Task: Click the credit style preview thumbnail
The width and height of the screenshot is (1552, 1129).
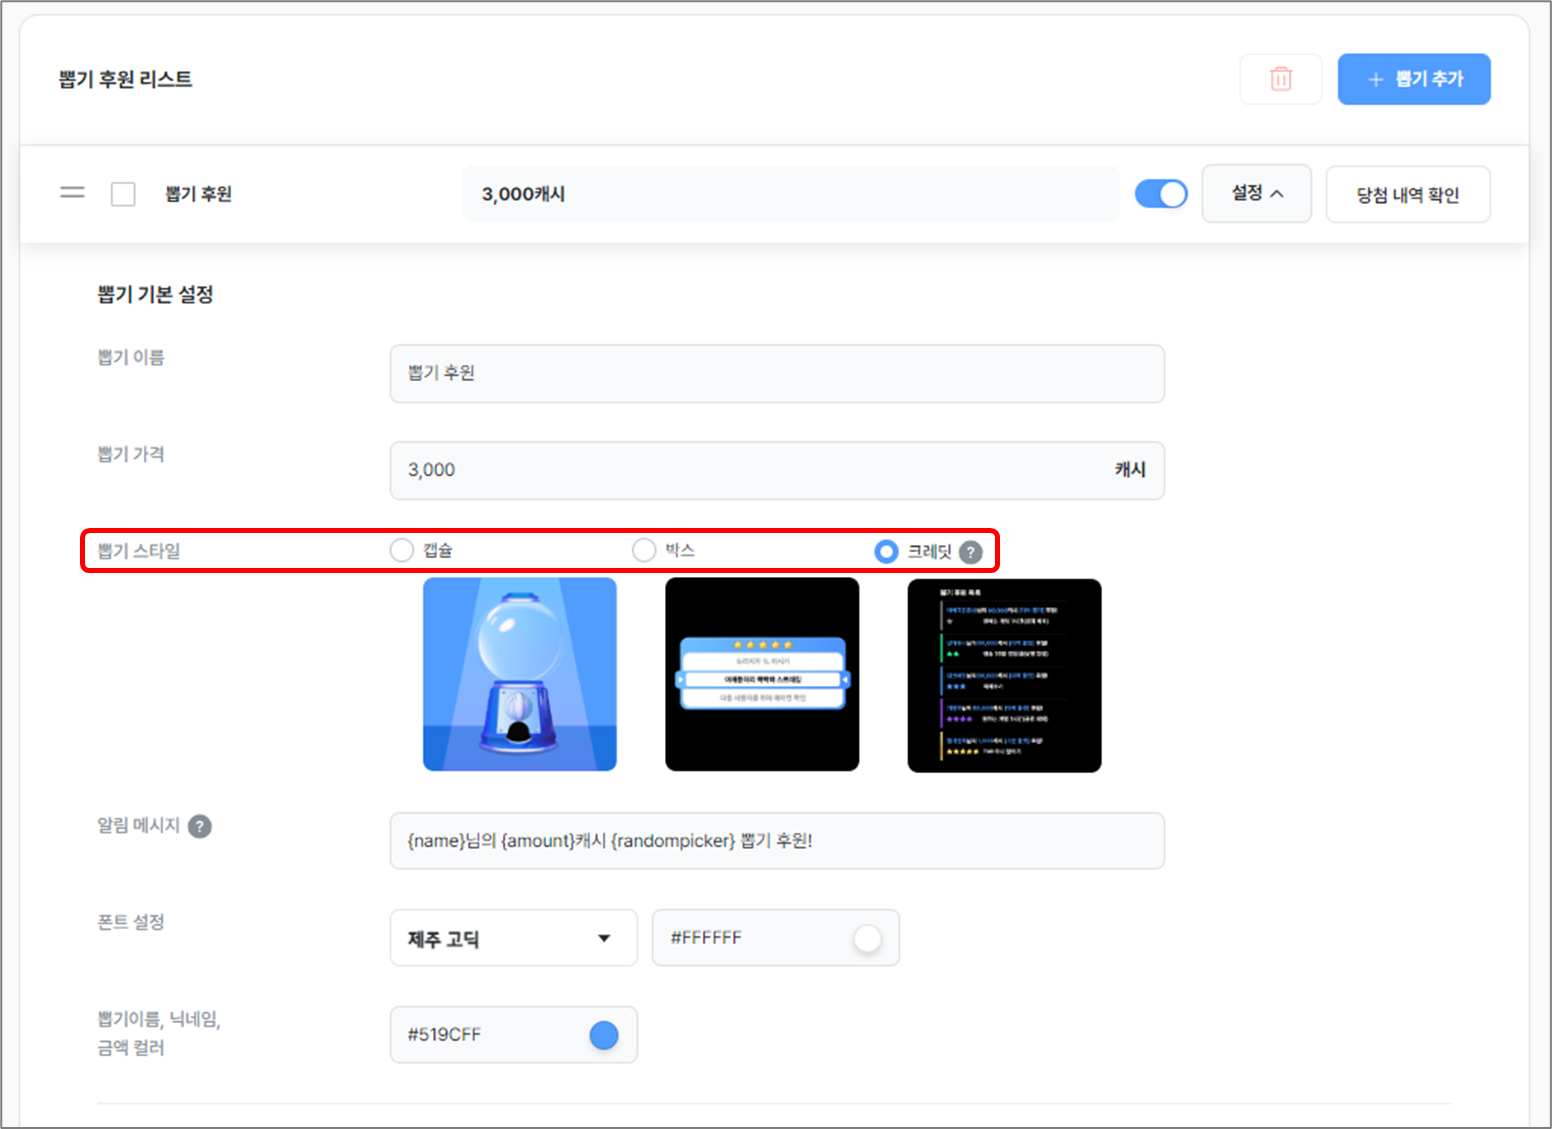Action: (1004, 675)
